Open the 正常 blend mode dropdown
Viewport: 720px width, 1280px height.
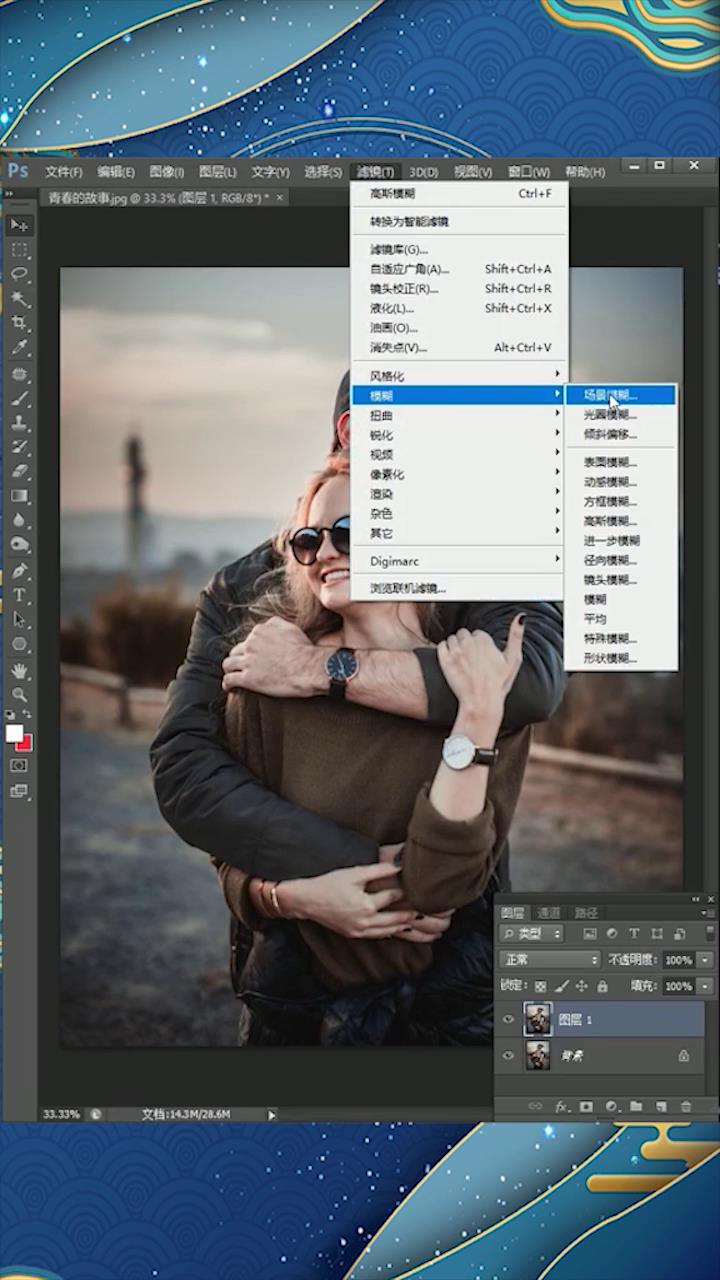[550, 960]
